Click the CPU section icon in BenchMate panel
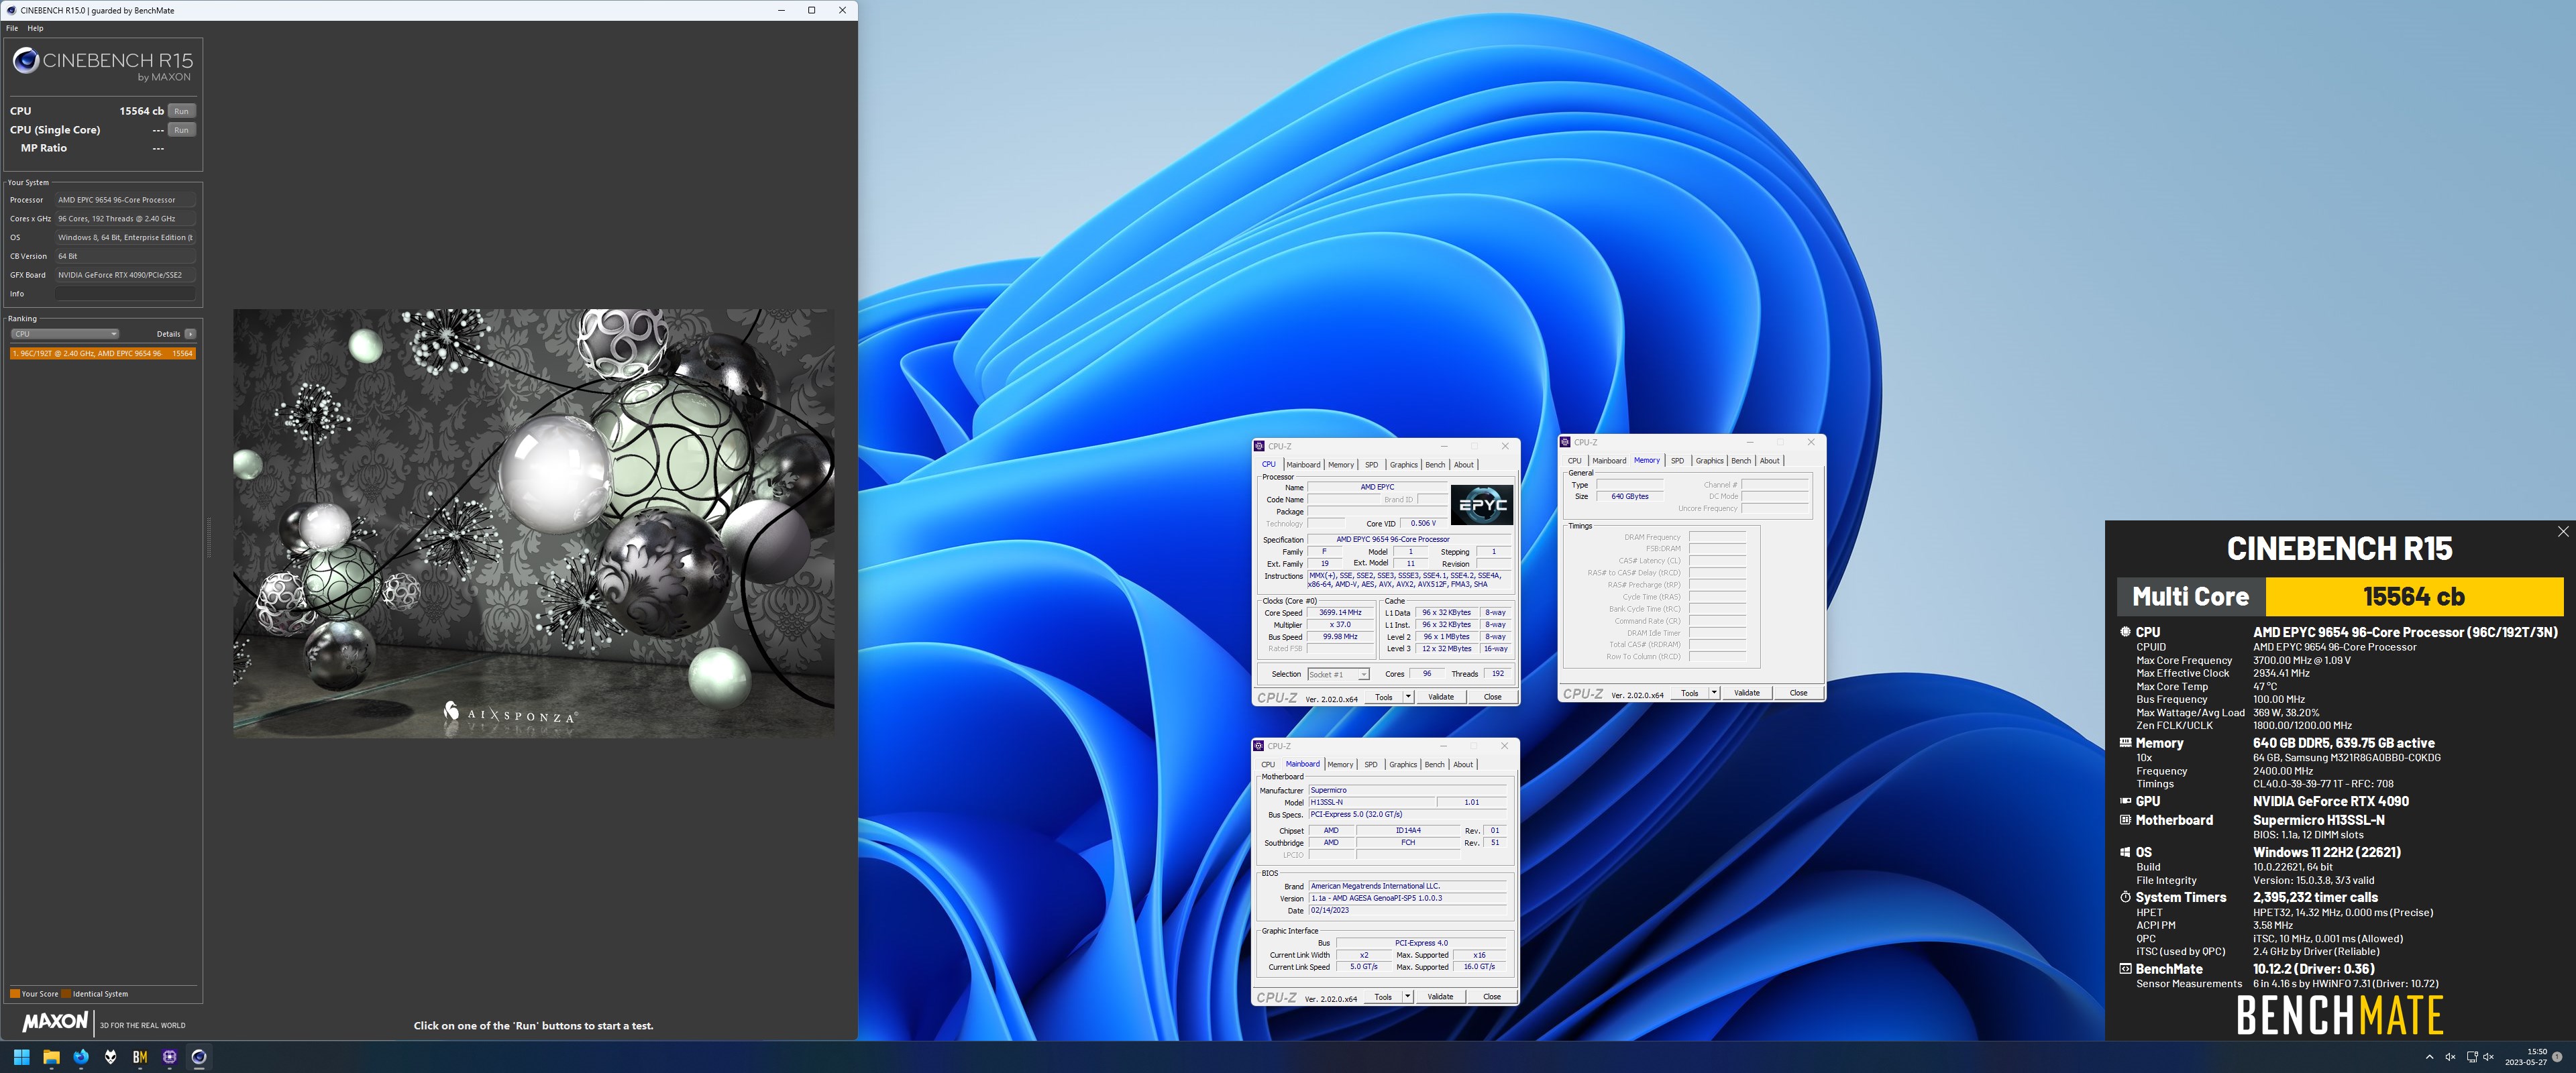Image resolution: width=2576 pixels, height=1073 pixels. point(2125,632)
